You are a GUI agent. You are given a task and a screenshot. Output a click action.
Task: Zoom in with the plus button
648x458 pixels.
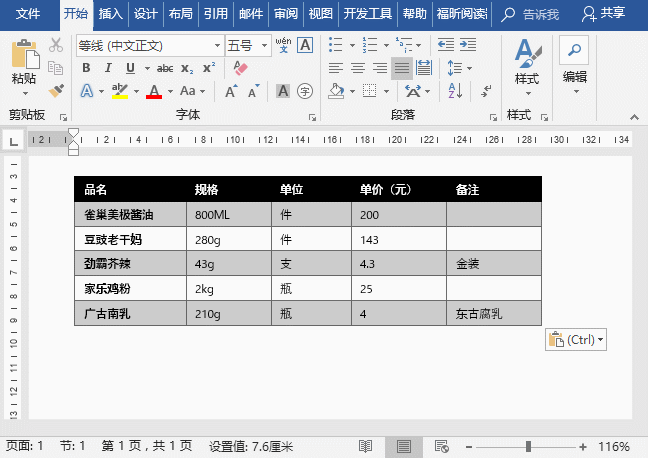[583, 447]
